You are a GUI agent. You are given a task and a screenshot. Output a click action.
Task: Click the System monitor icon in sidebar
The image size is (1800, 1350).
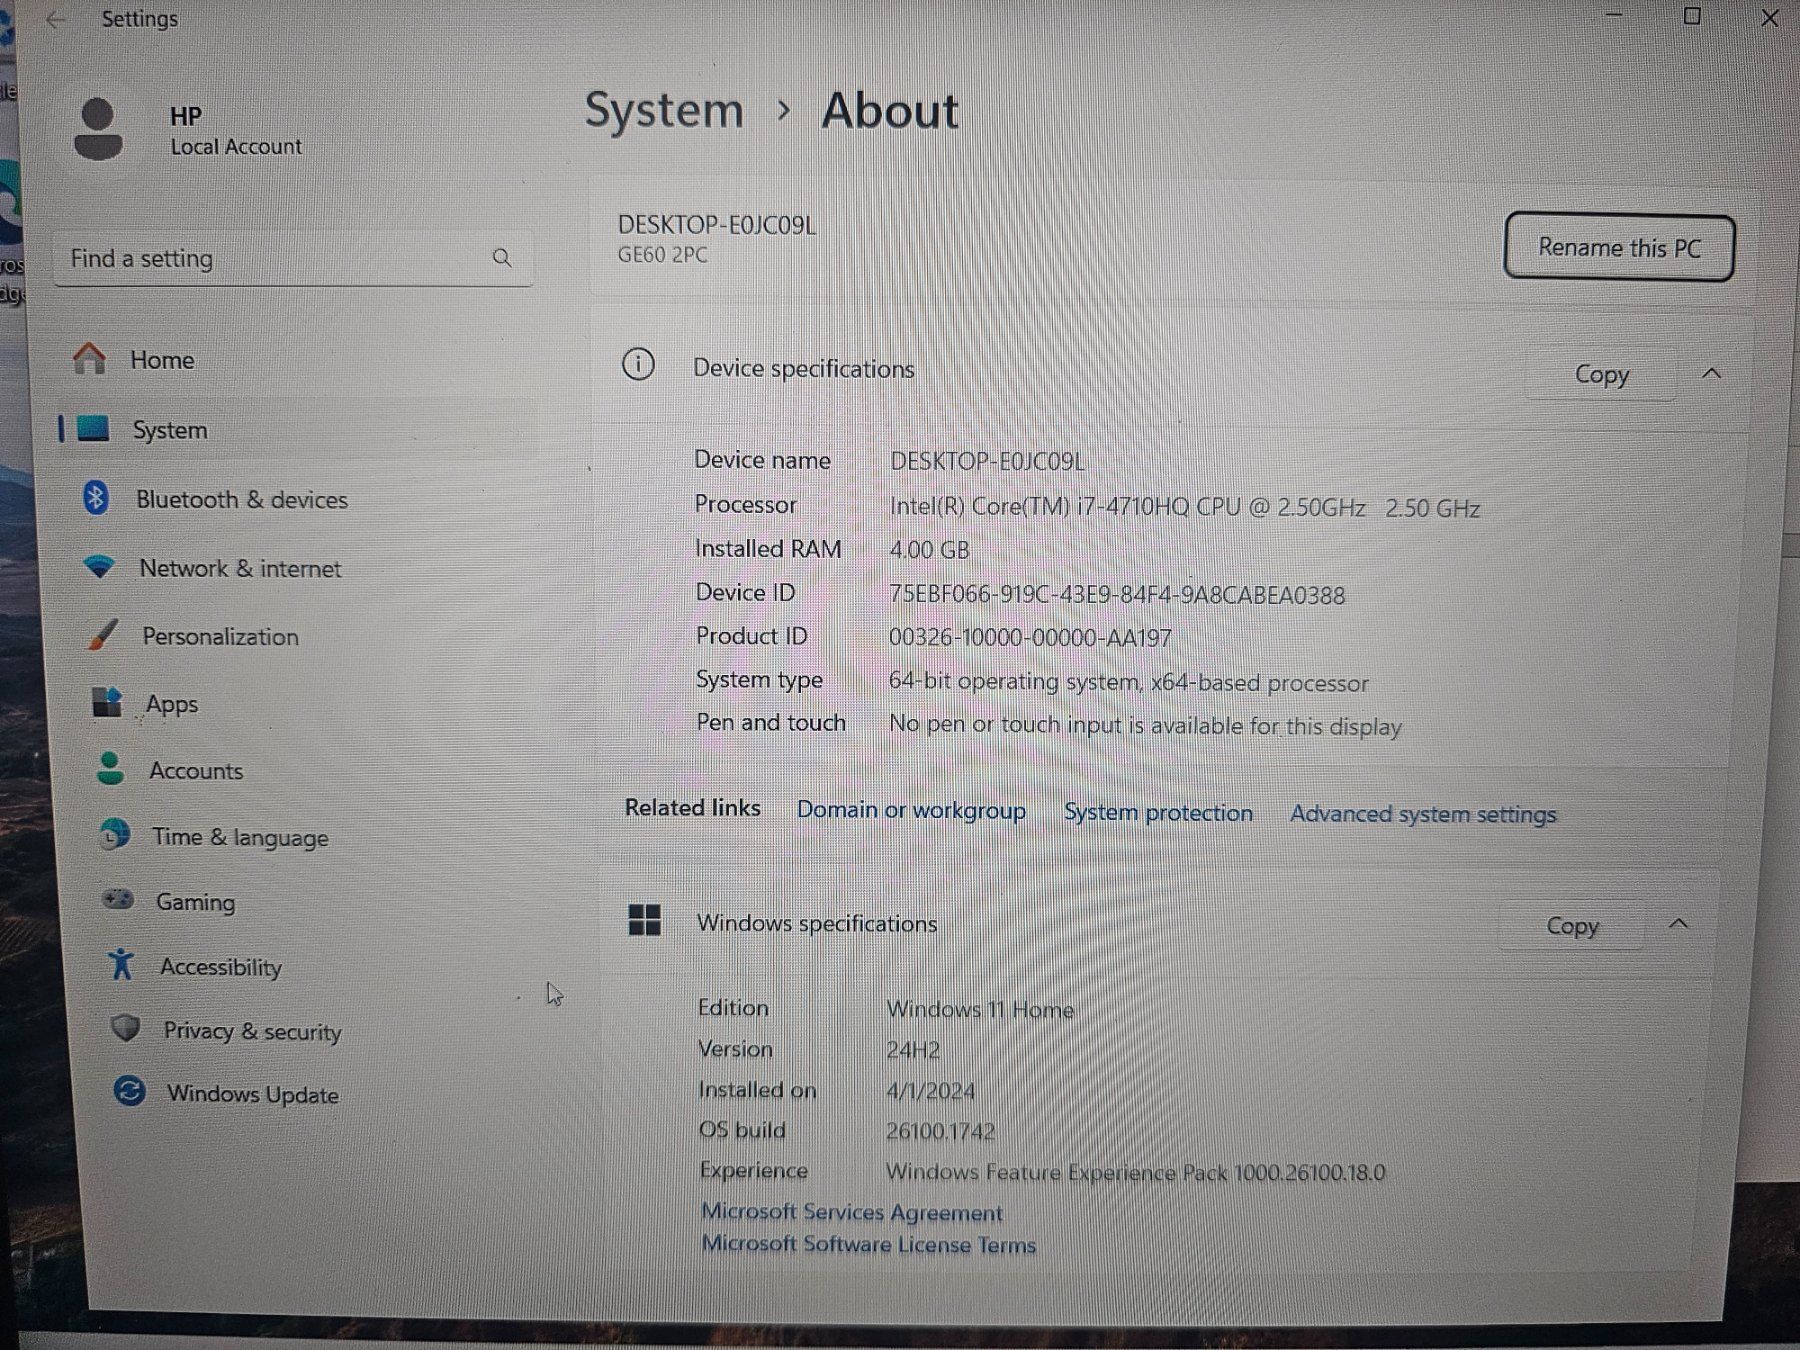[x=93, y=429]
